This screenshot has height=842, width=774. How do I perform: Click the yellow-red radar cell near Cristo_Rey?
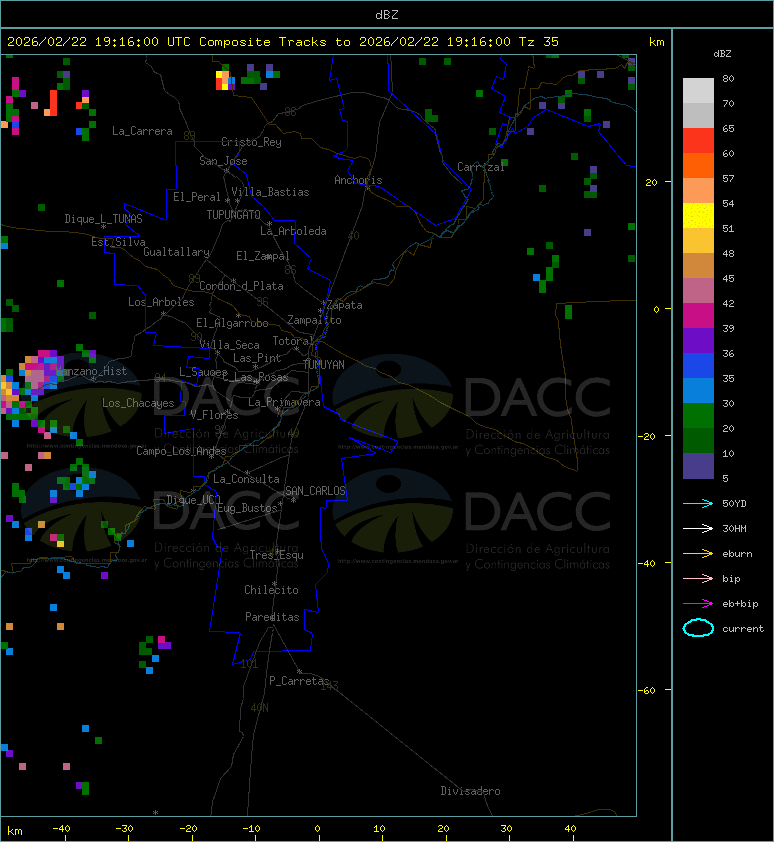pyautogui.click(x=224, y=81)
